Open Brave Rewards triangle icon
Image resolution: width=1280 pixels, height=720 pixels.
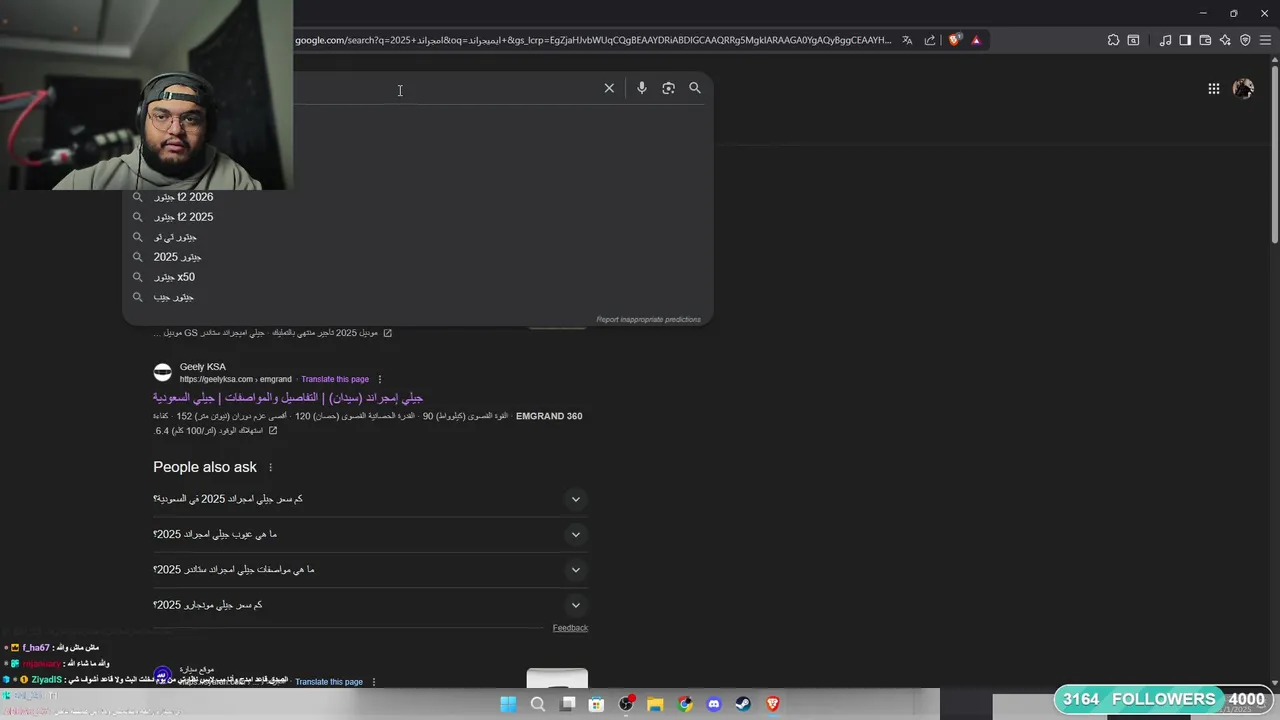(976, 40)
